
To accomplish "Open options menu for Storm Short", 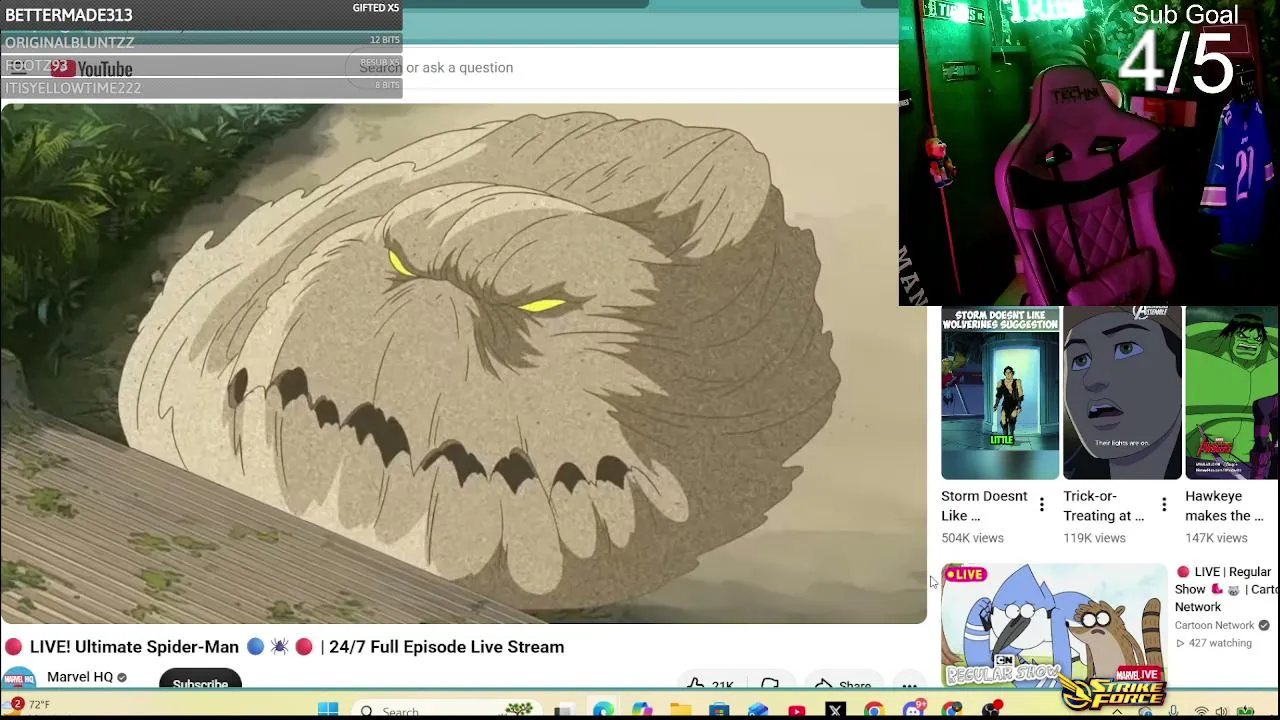I will tap(1041, 504).
